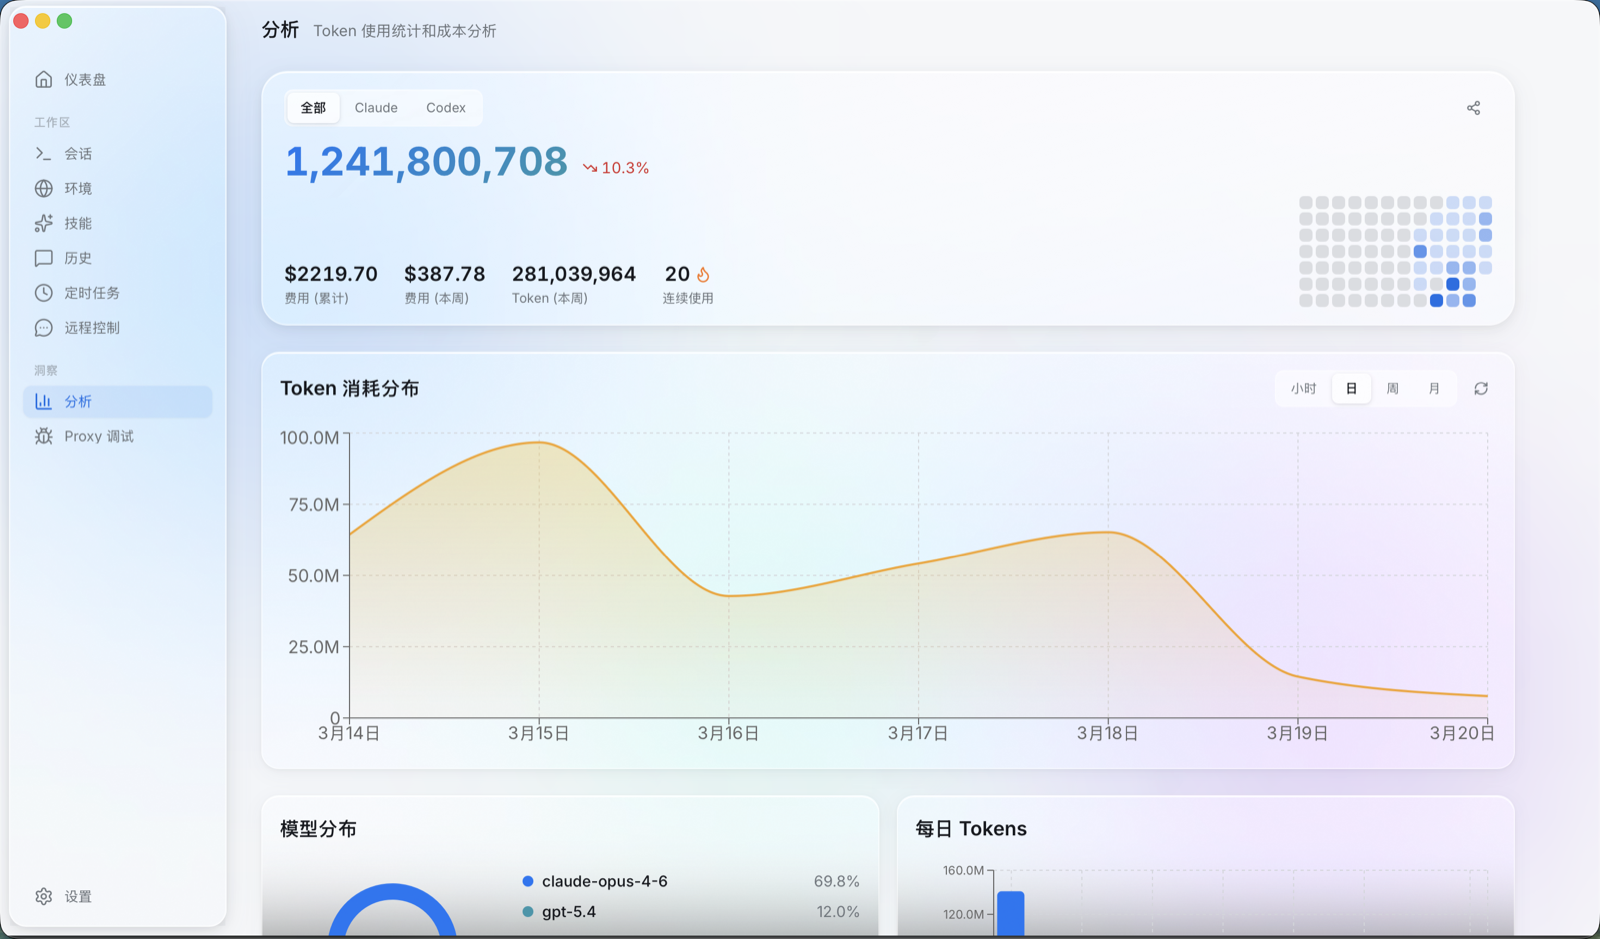Click the darkest cell in the usage heatmap
This screenshot has height=939, width=1600.
point(1451,283)
